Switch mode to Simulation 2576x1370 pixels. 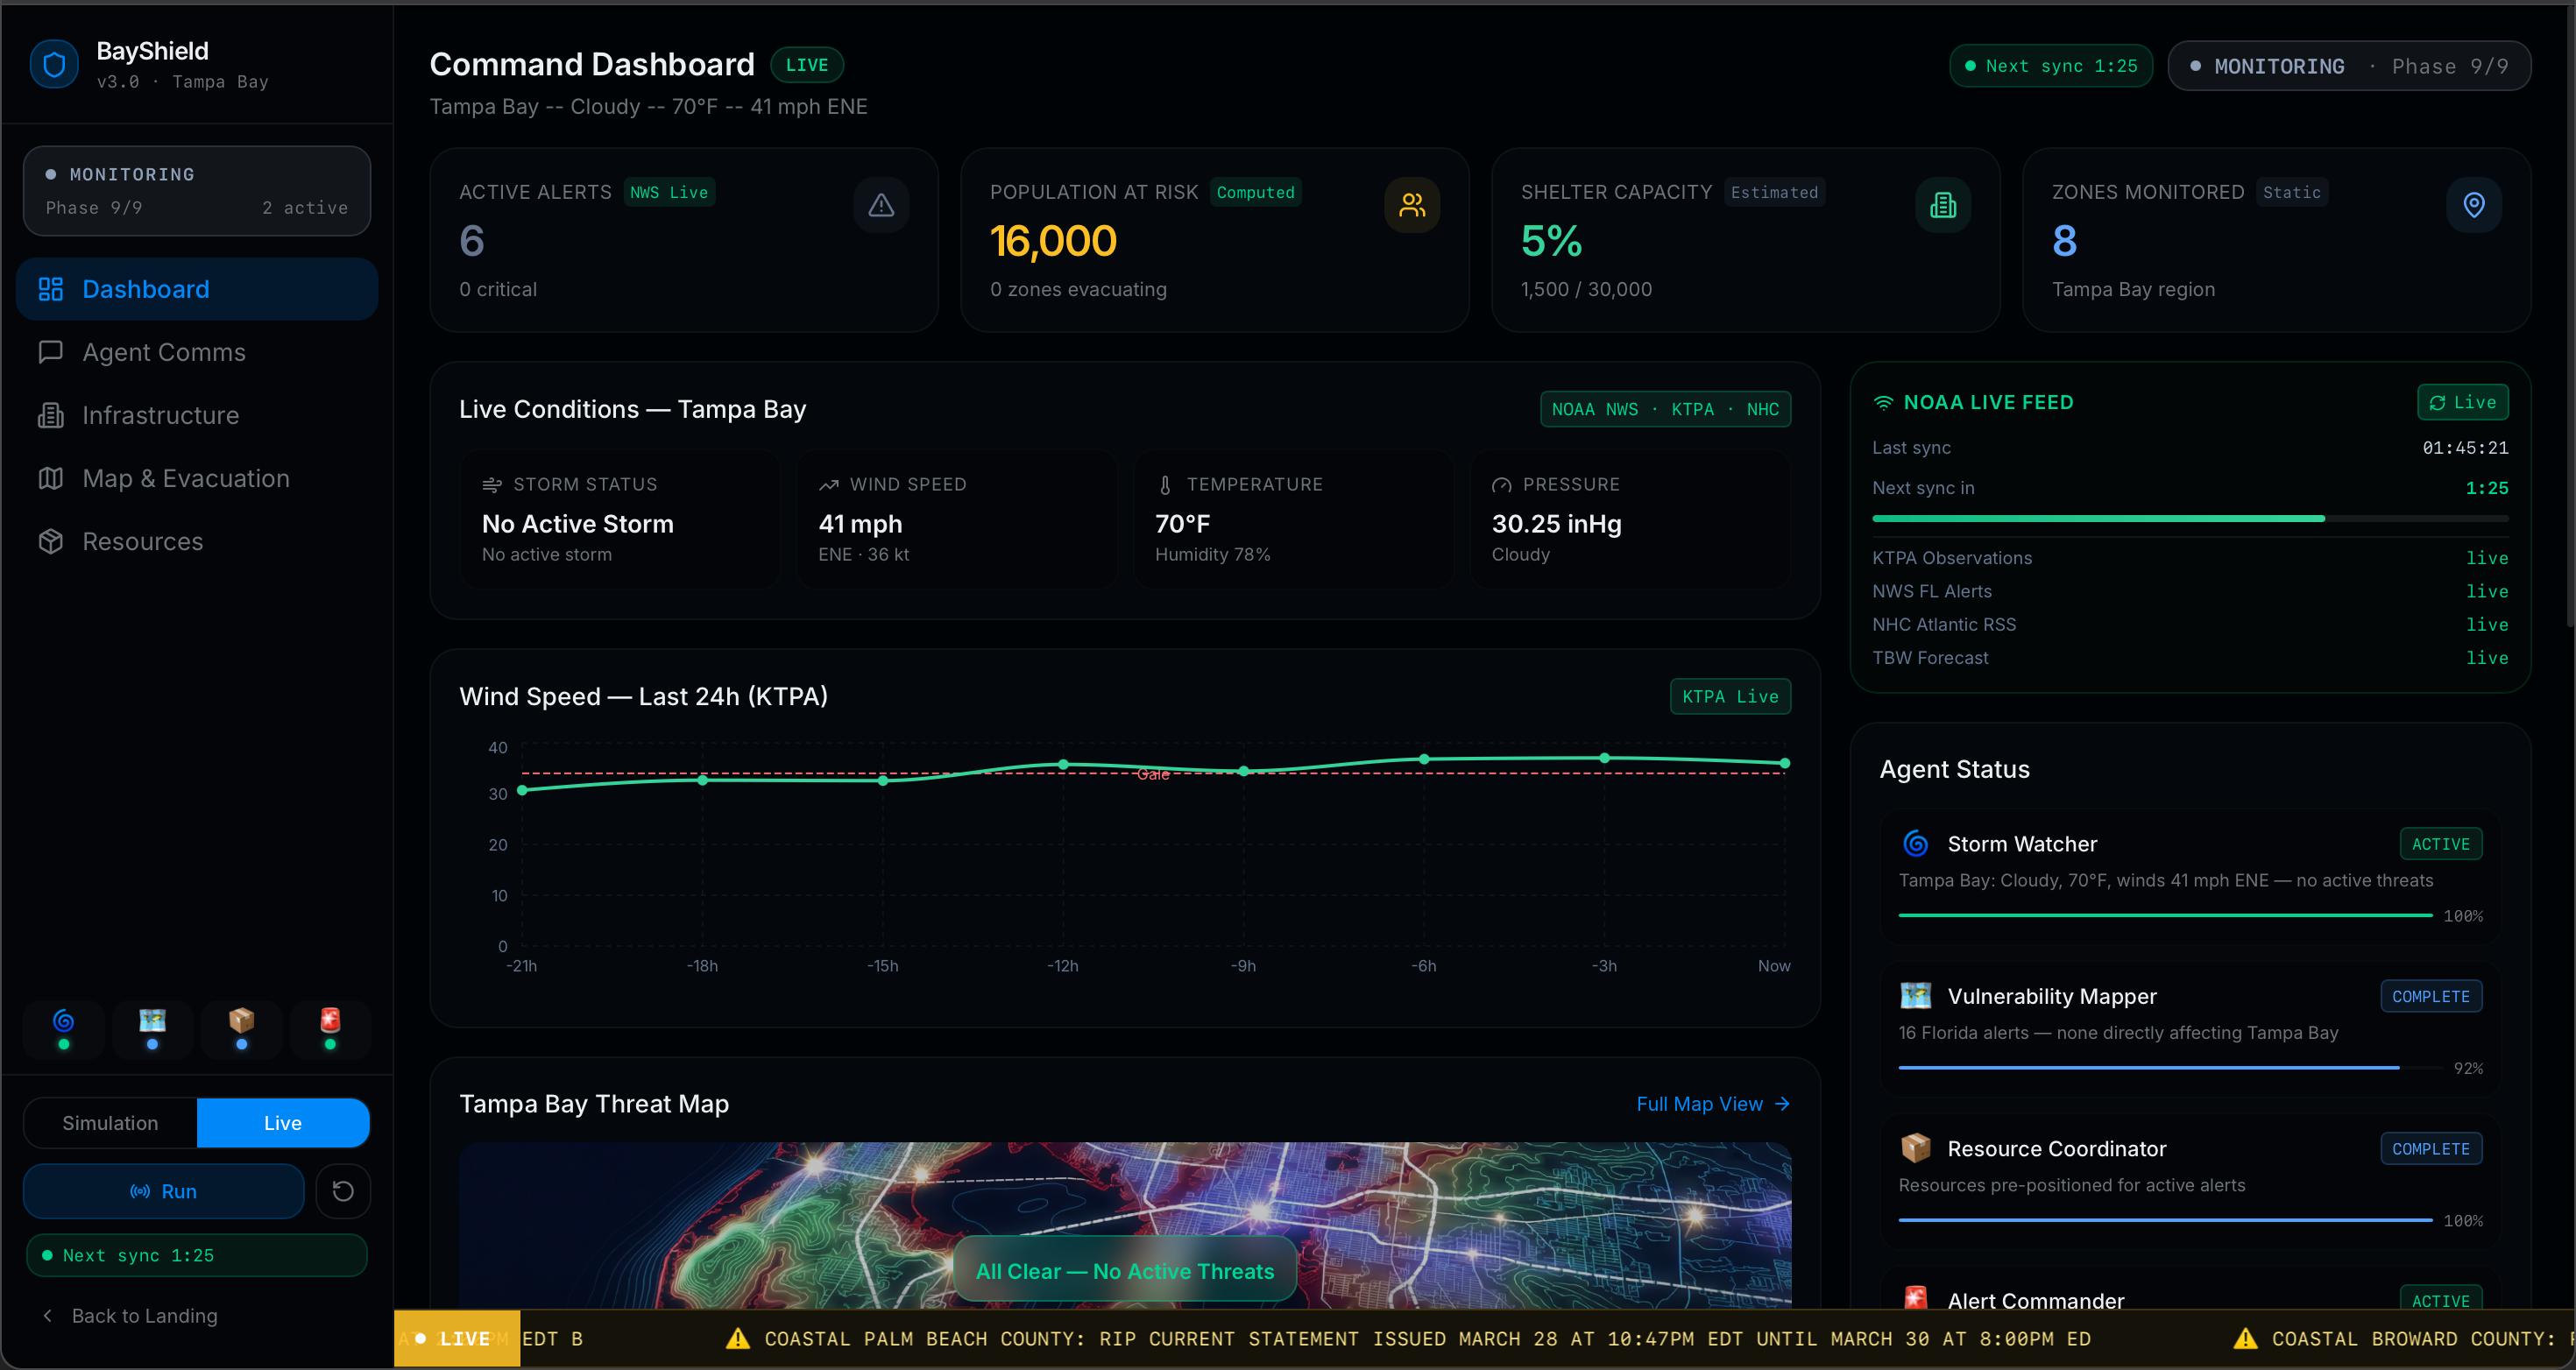110,1123
